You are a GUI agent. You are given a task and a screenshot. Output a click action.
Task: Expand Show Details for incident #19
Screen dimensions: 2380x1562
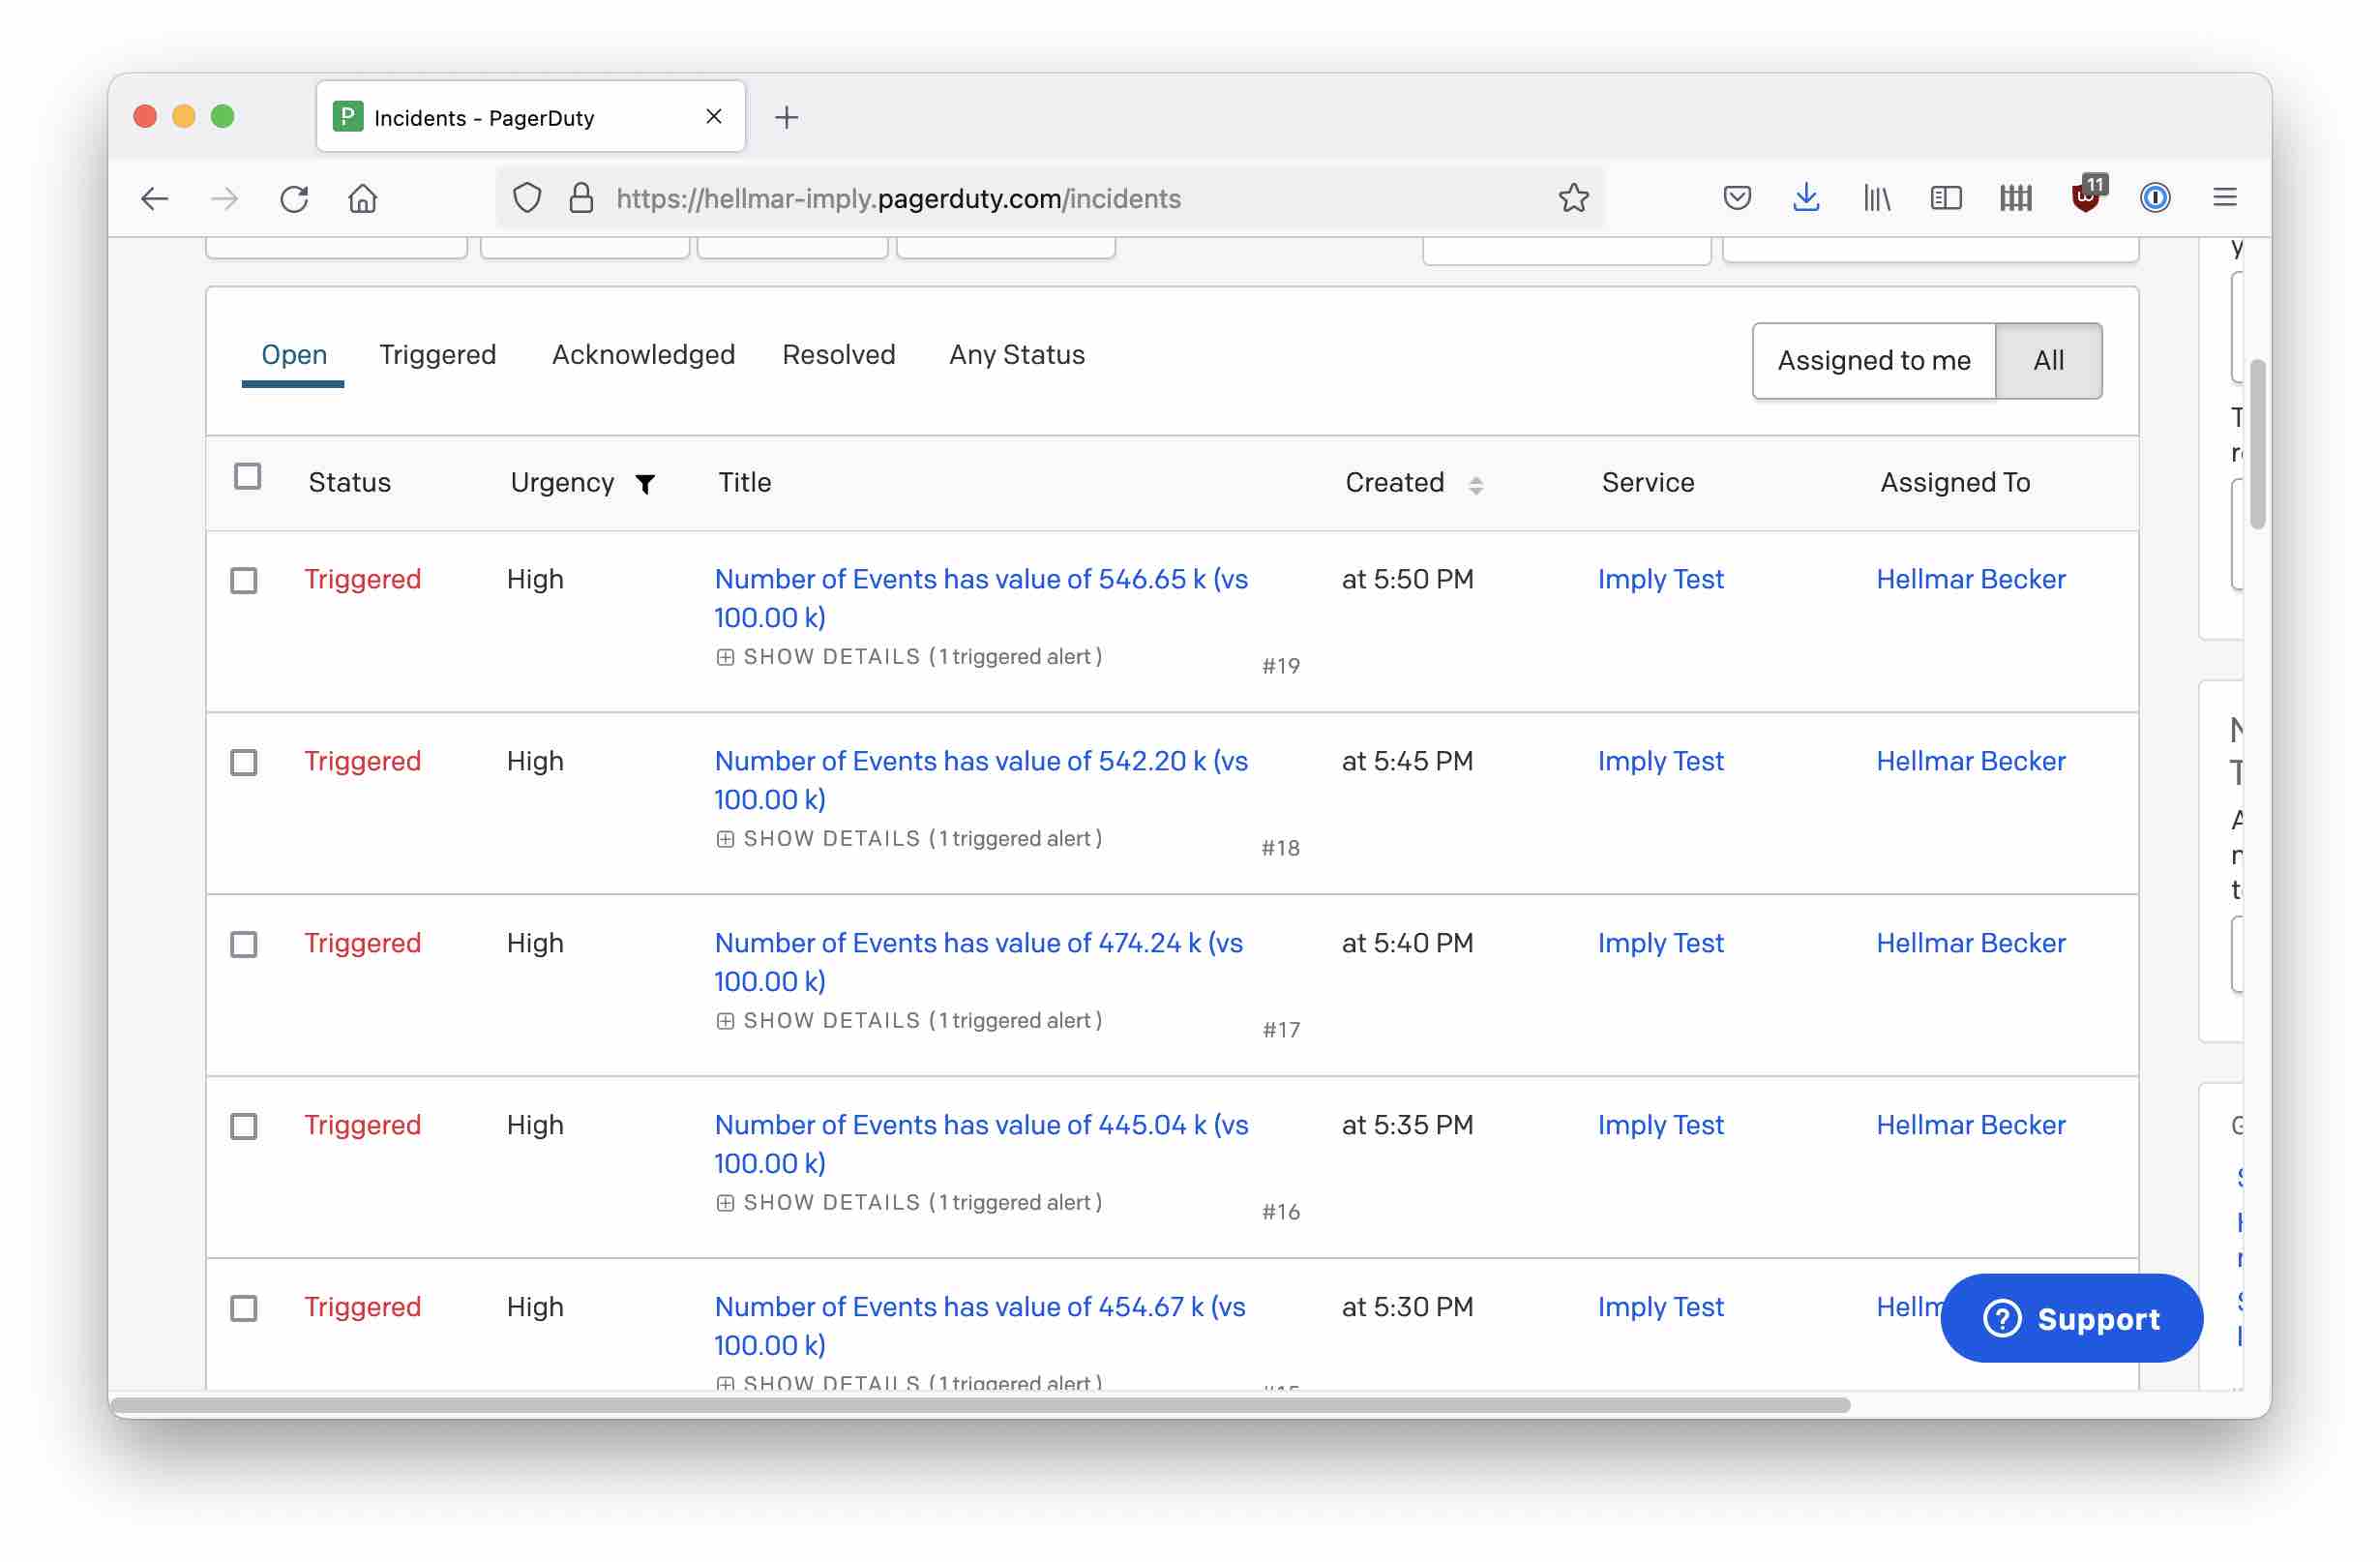click(x=831, y=657)
